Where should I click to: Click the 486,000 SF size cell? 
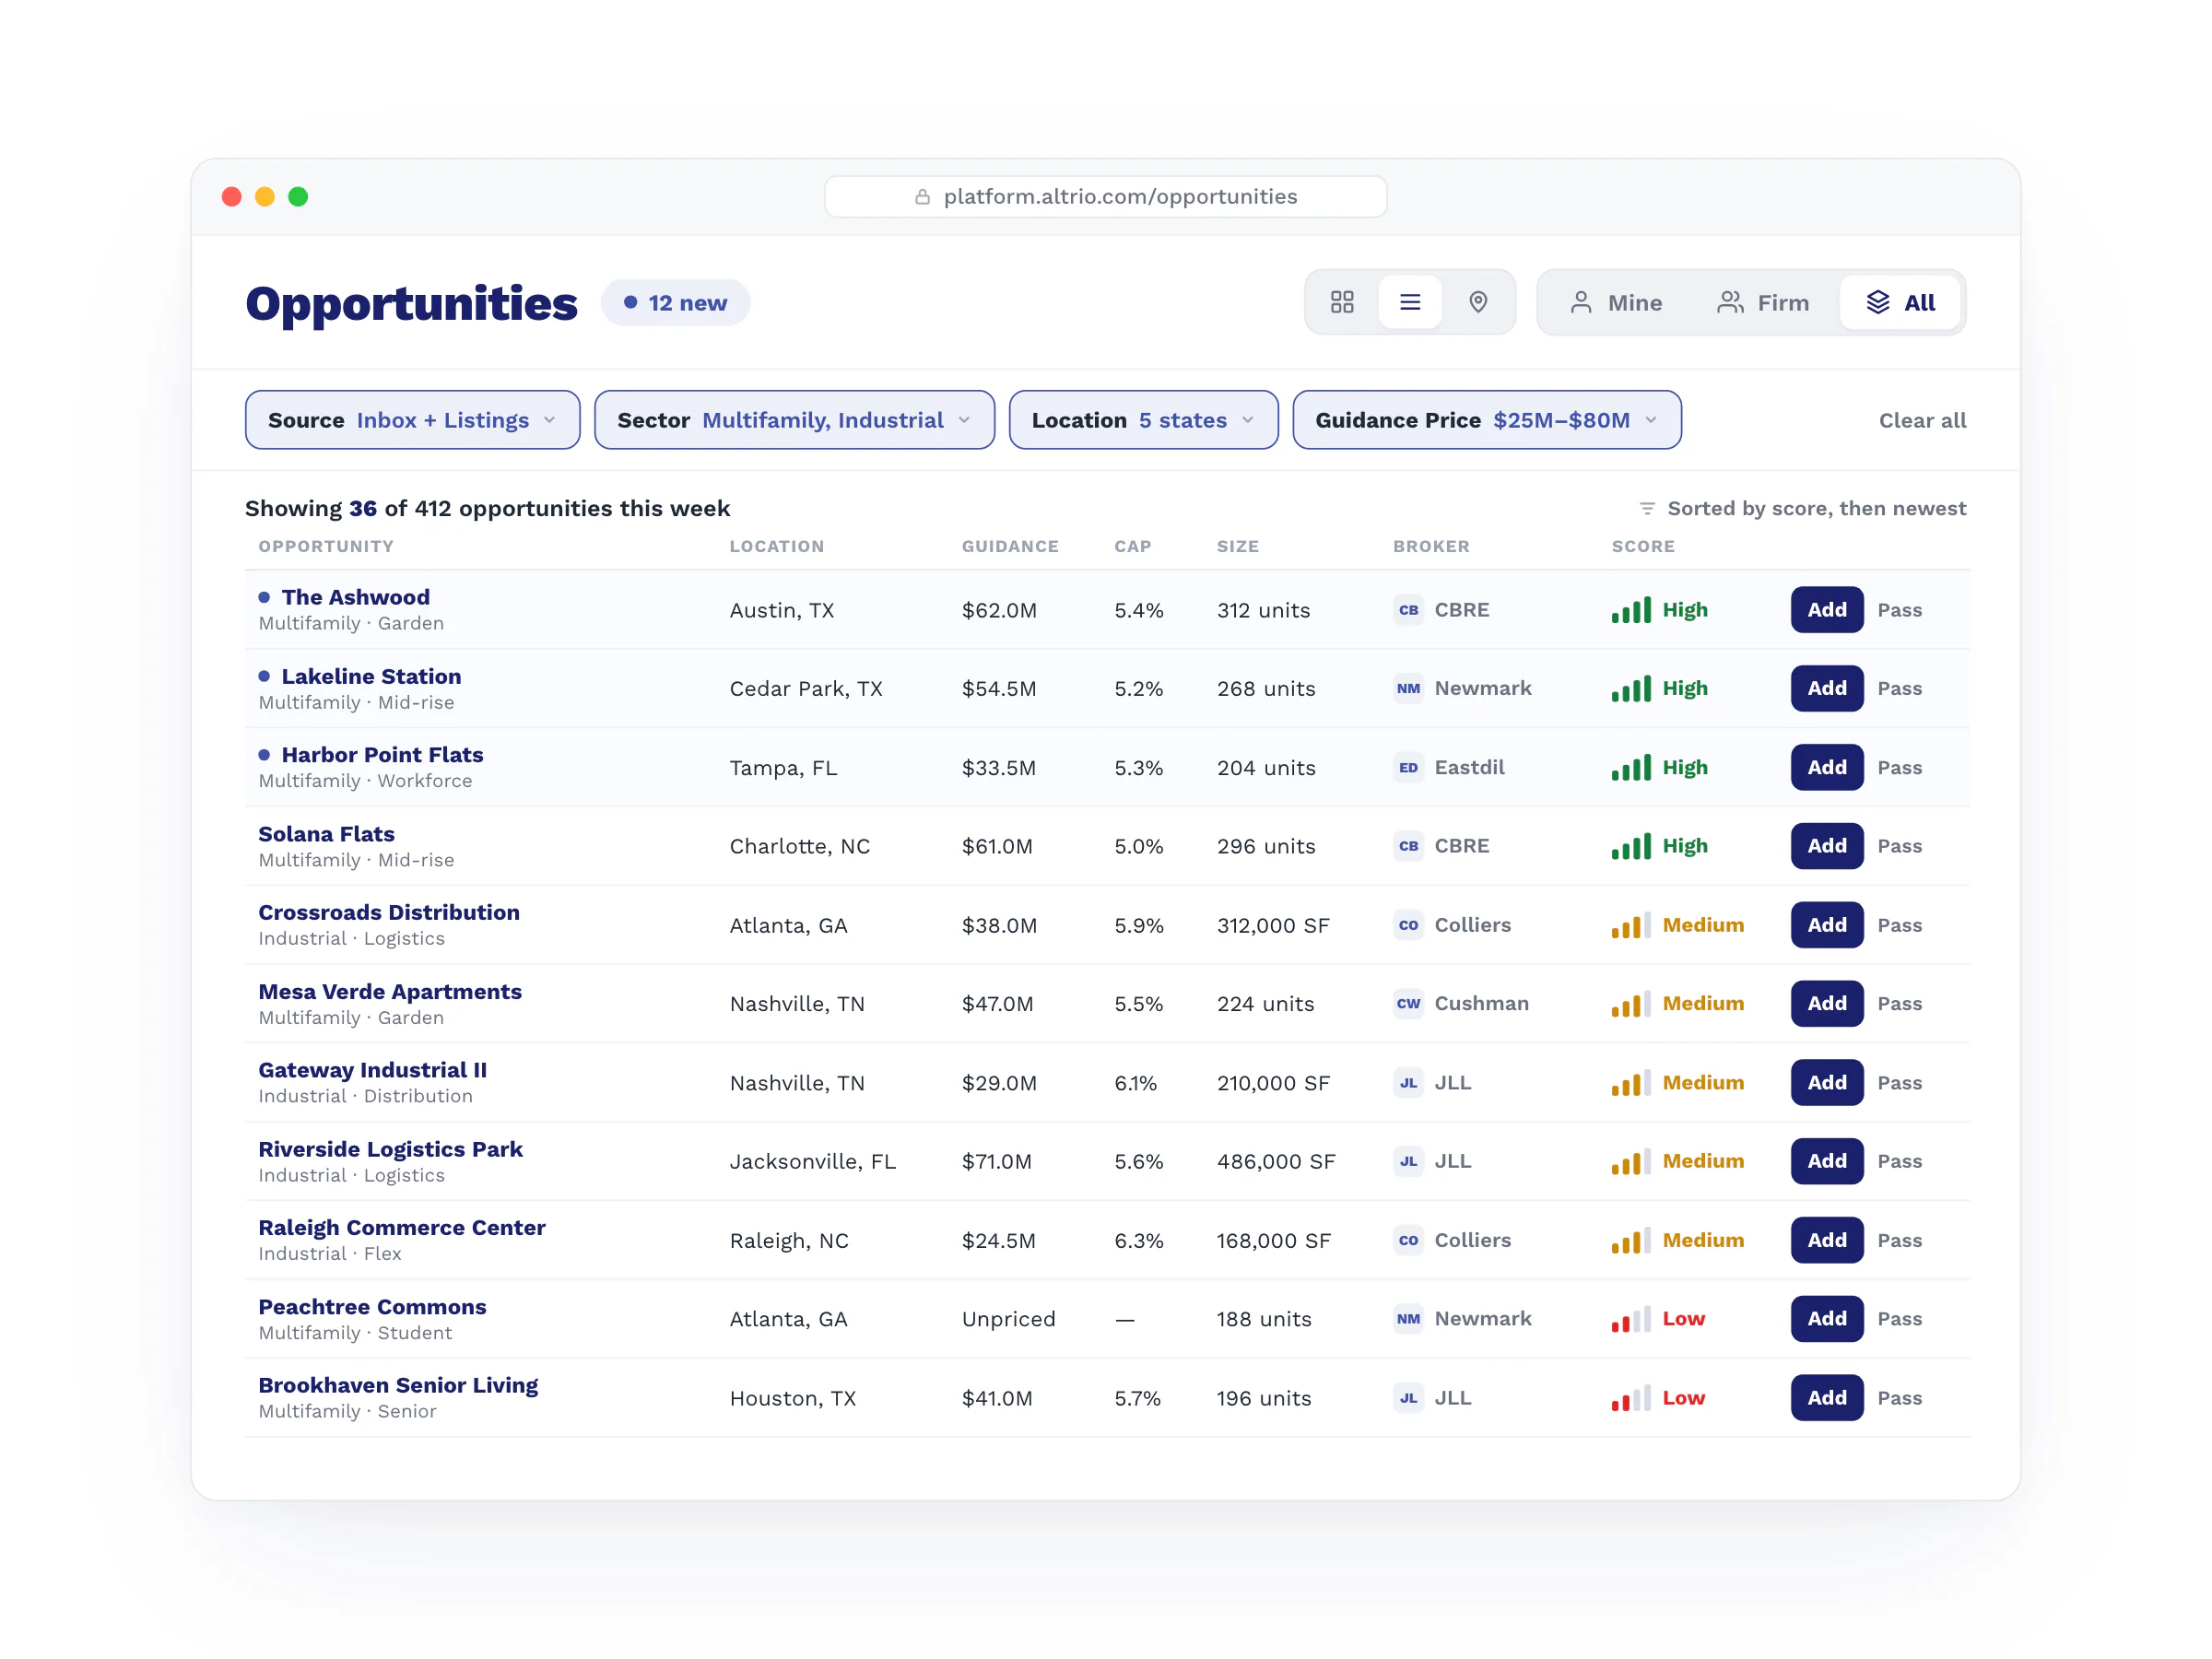point(1275,1161)
